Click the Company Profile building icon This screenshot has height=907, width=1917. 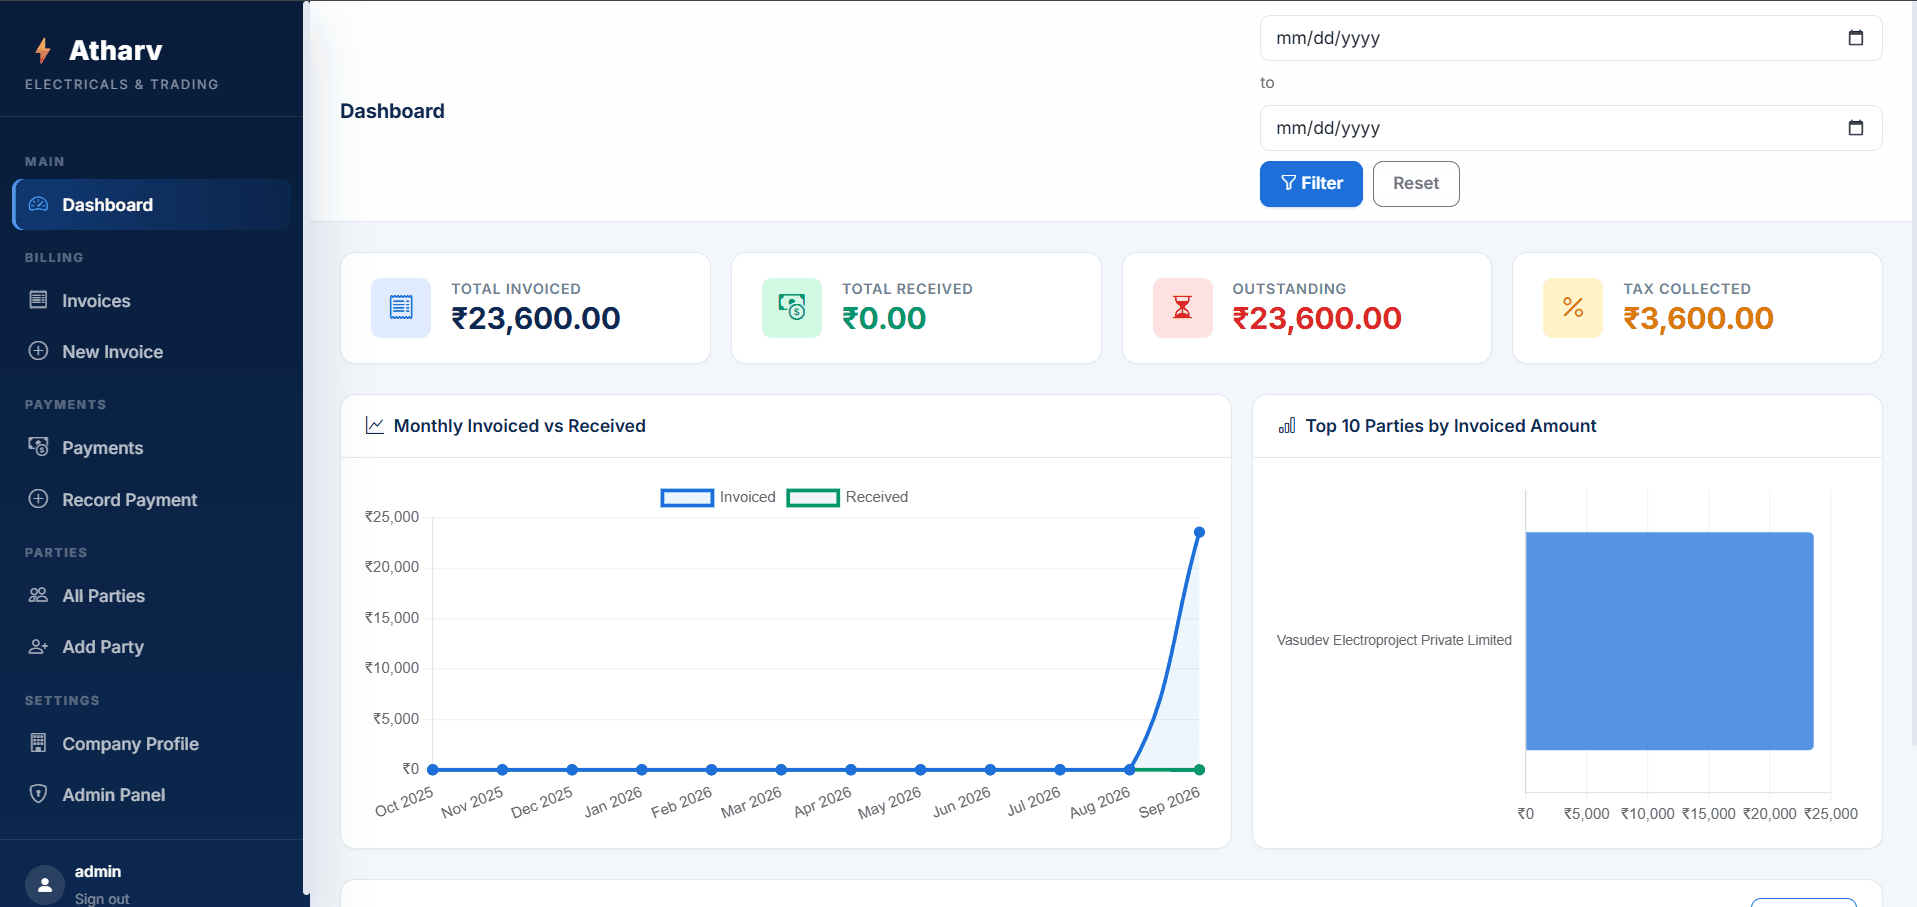click(x=38, y=743)
